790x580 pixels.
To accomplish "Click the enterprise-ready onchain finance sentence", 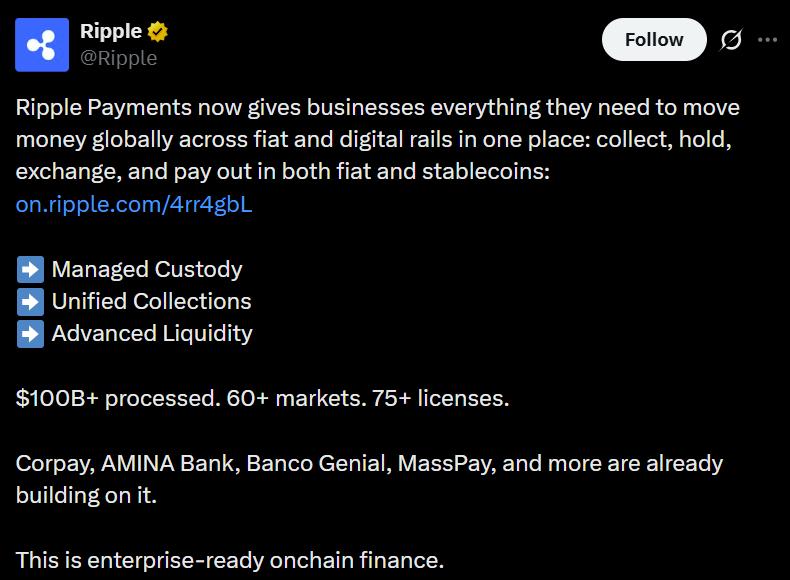I will point(229,560).
